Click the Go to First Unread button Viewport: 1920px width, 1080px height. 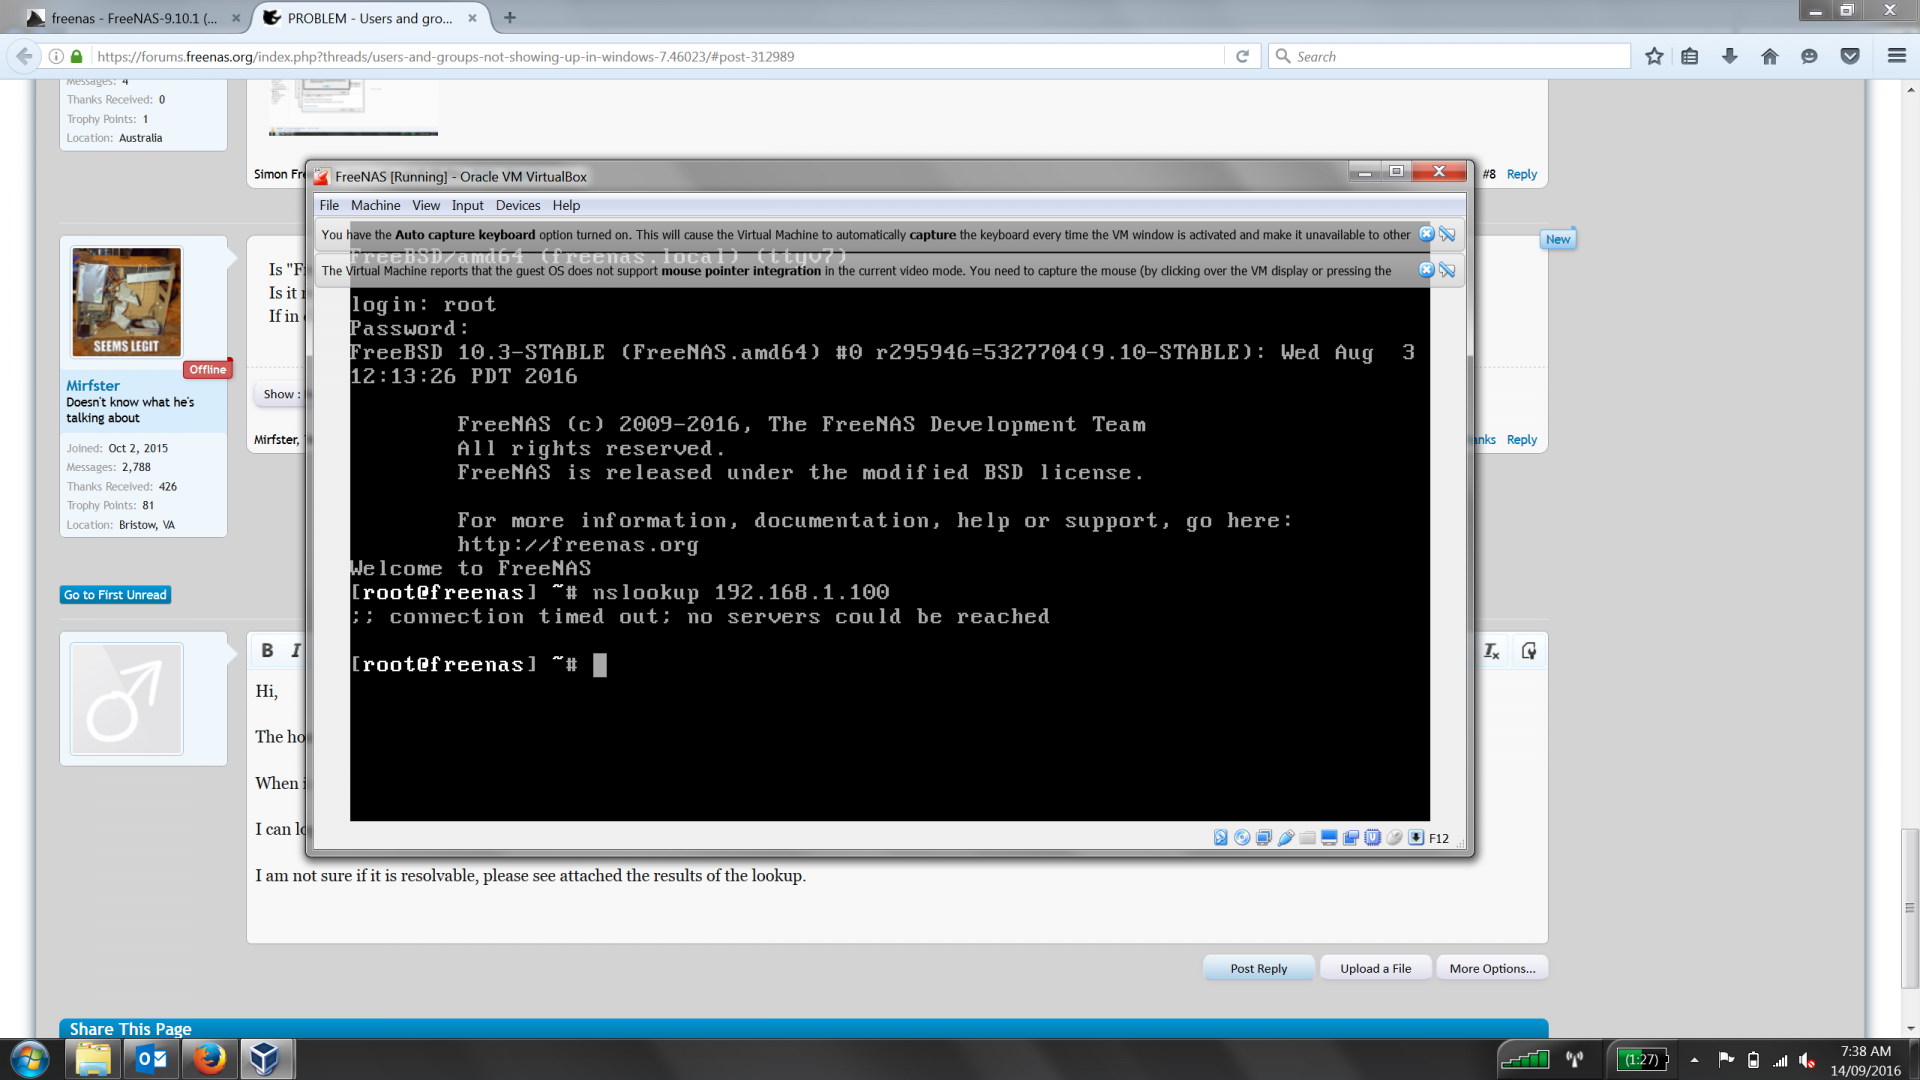pos(115,595)
